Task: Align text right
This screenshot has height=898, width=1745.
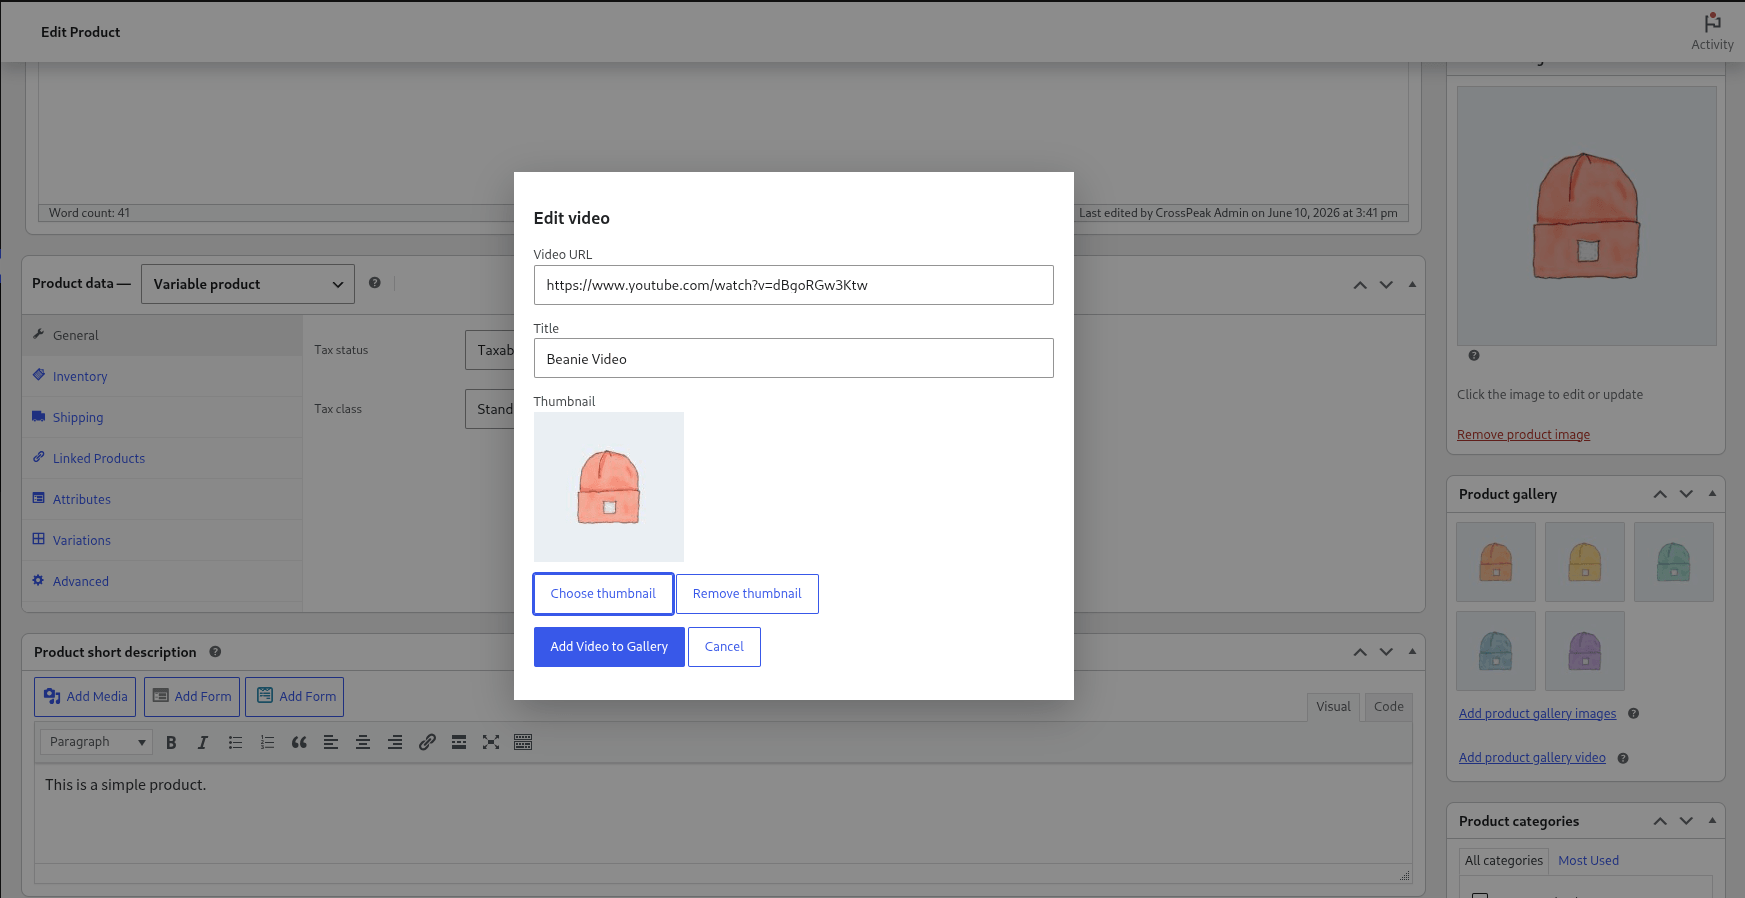Action: (x=395, y=742)
